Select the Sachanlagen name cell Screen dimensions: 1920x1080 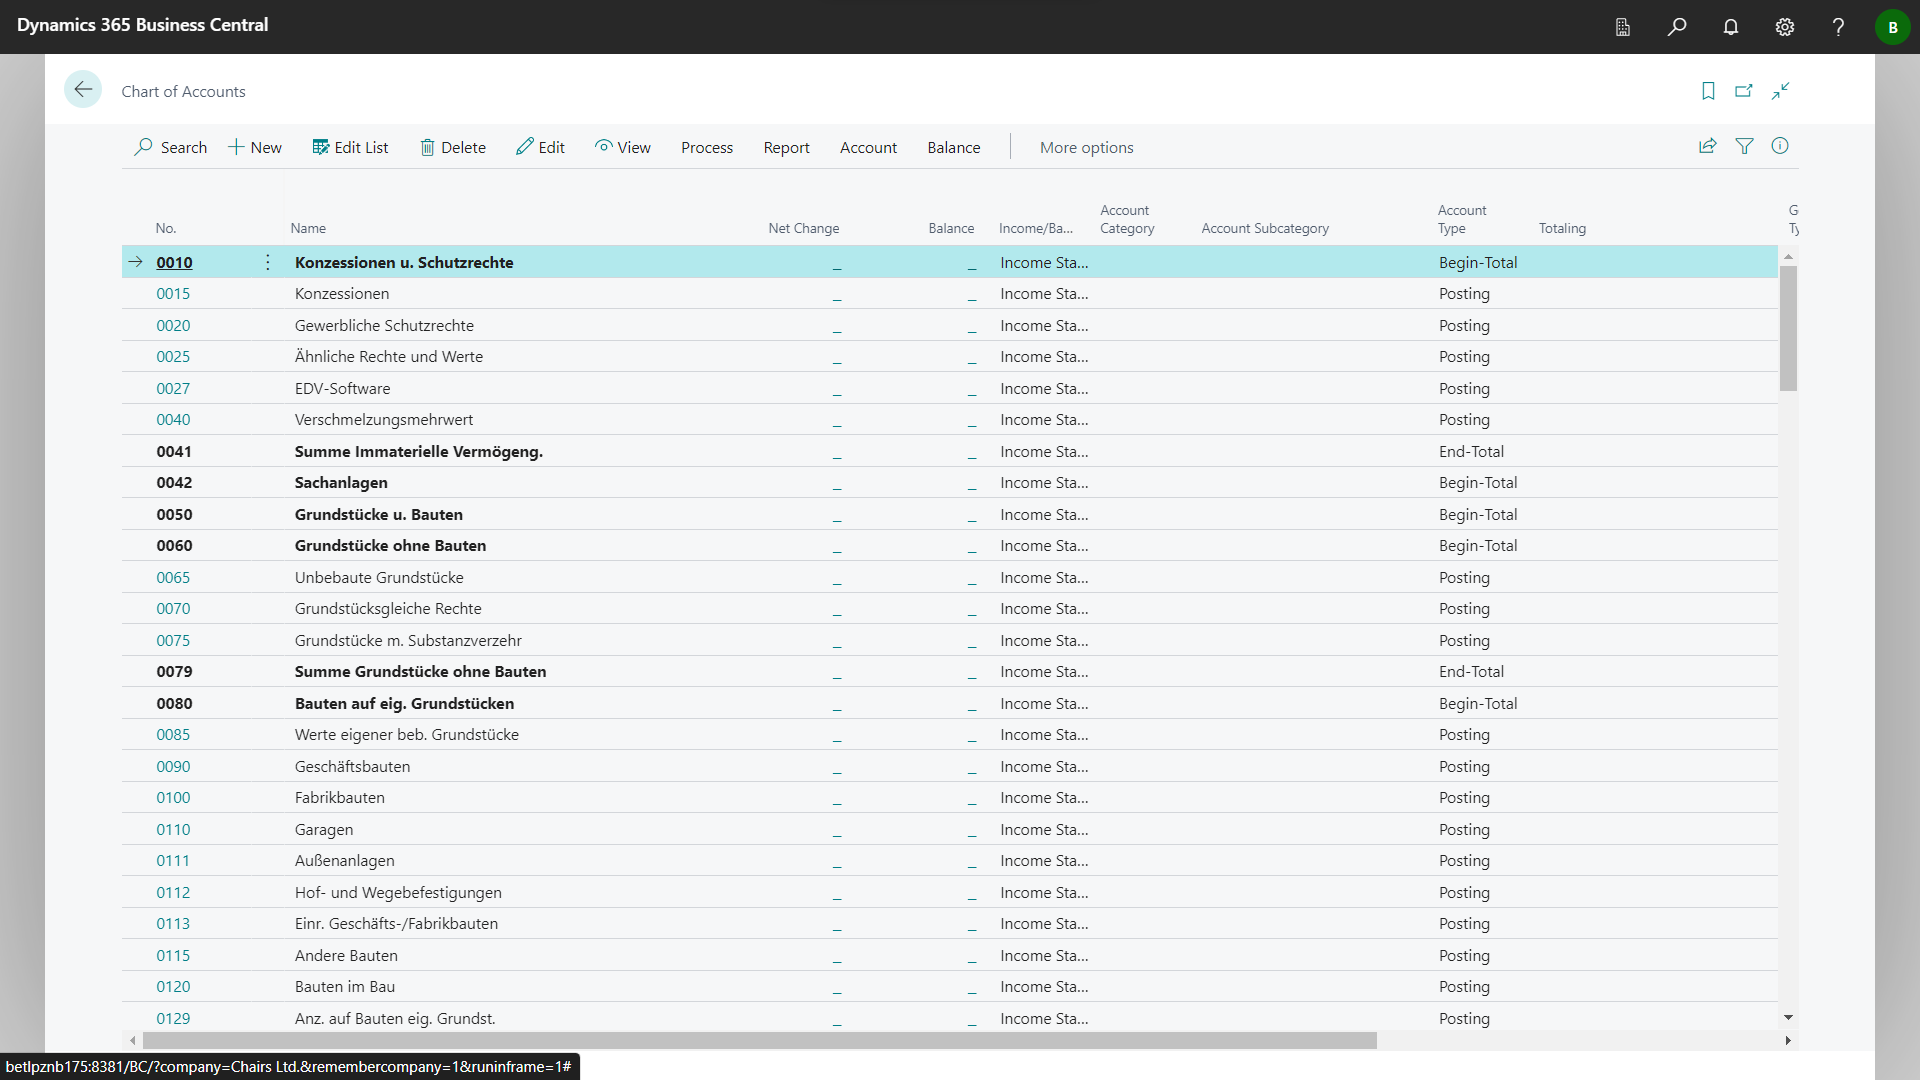(341, 482)
